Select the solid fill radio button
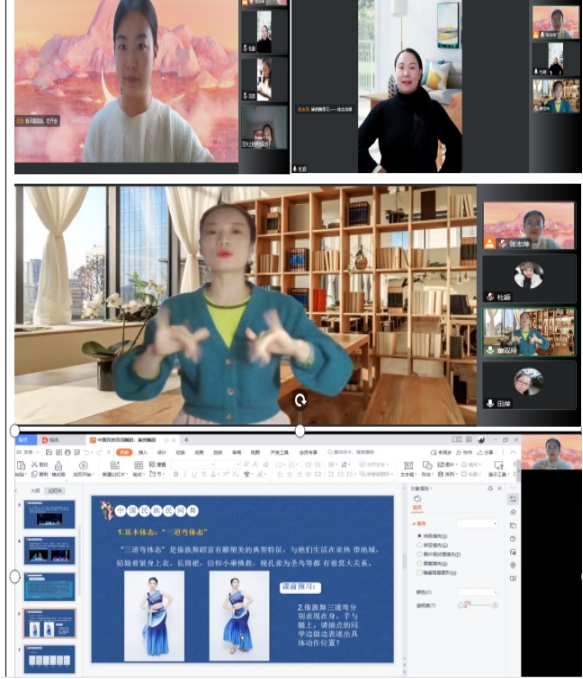The width and height of the screenshot is (583, 679). pos(419,536)
